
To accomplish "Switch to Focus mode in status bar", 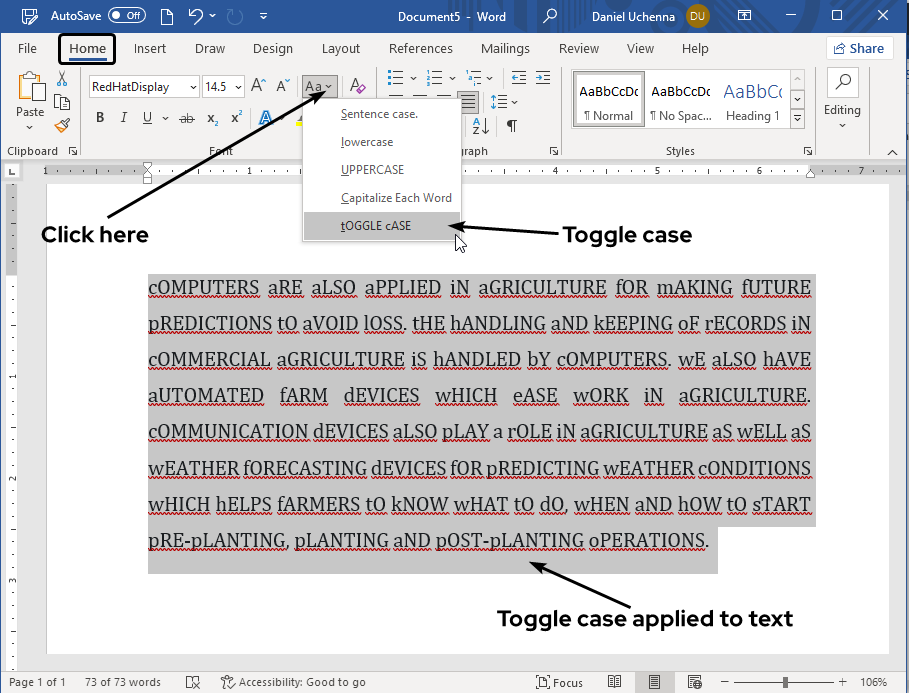I will pos(560,682).
